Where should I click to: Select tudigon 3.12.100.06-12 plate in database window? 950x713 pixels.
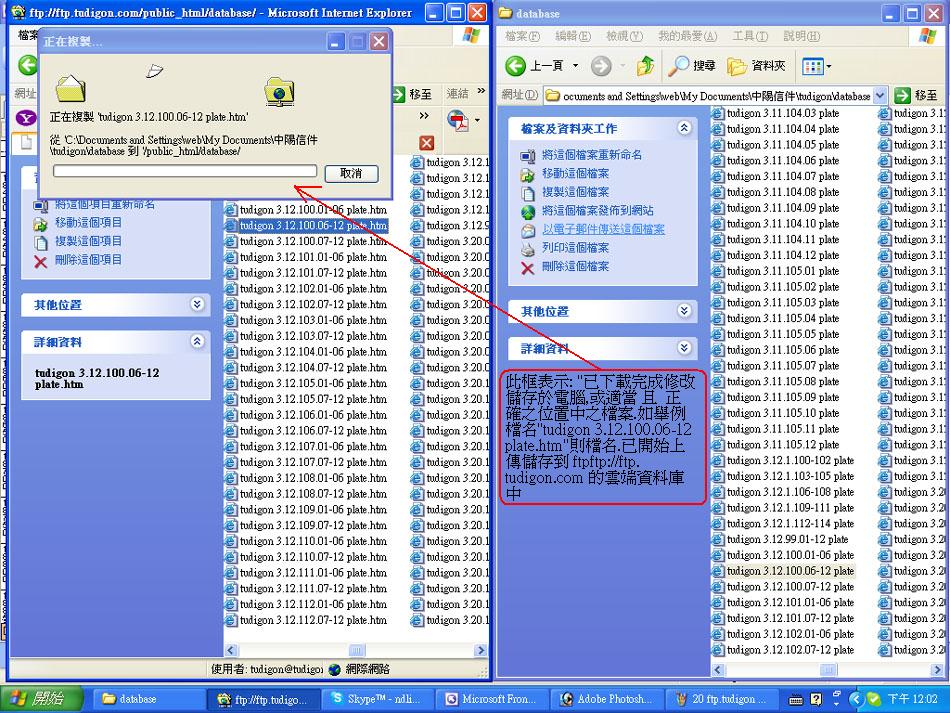[x=783, y=571]
